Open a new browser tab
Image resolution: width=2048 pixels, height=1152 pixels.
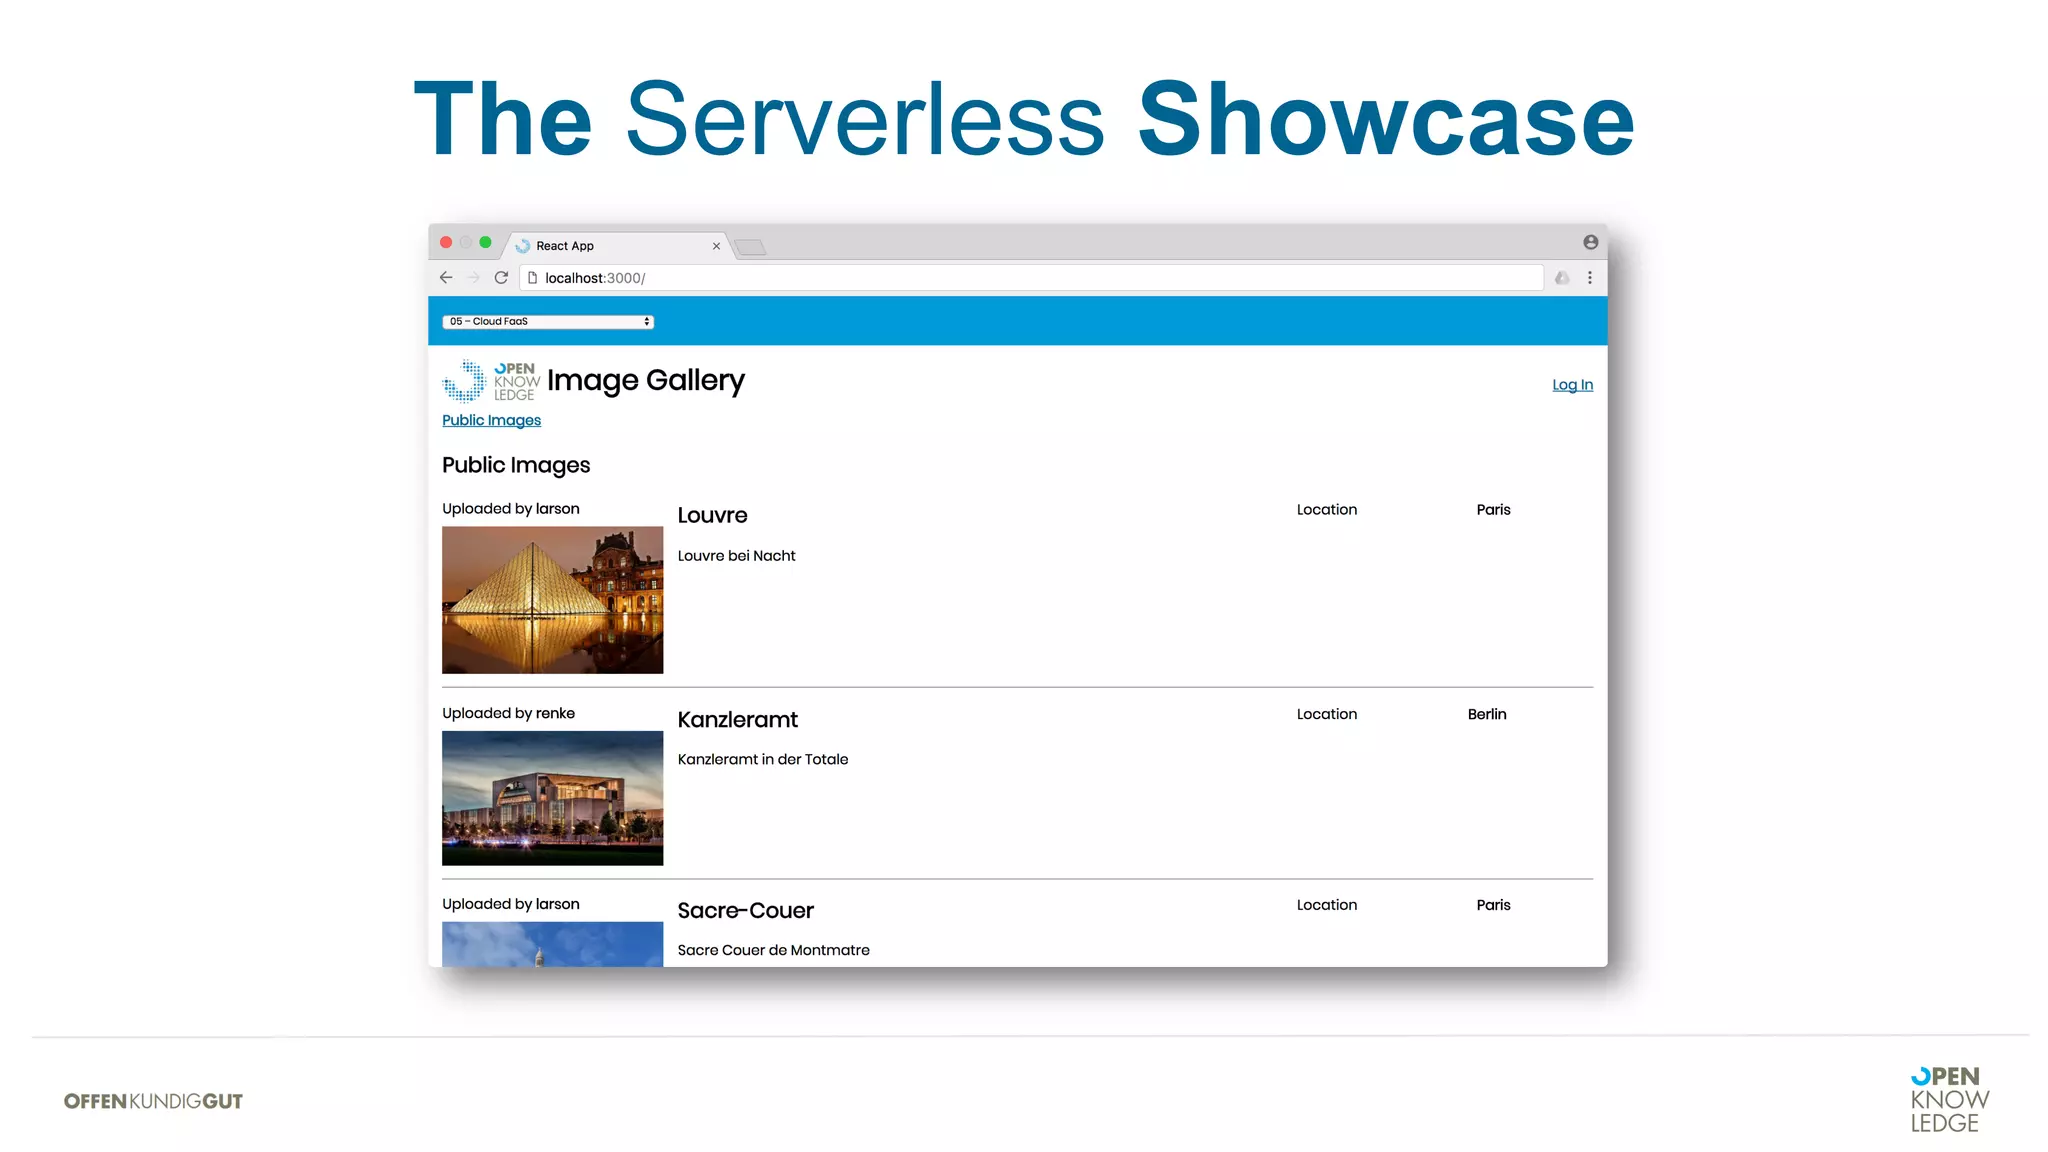pyautogui.click(x=750, y=247)
